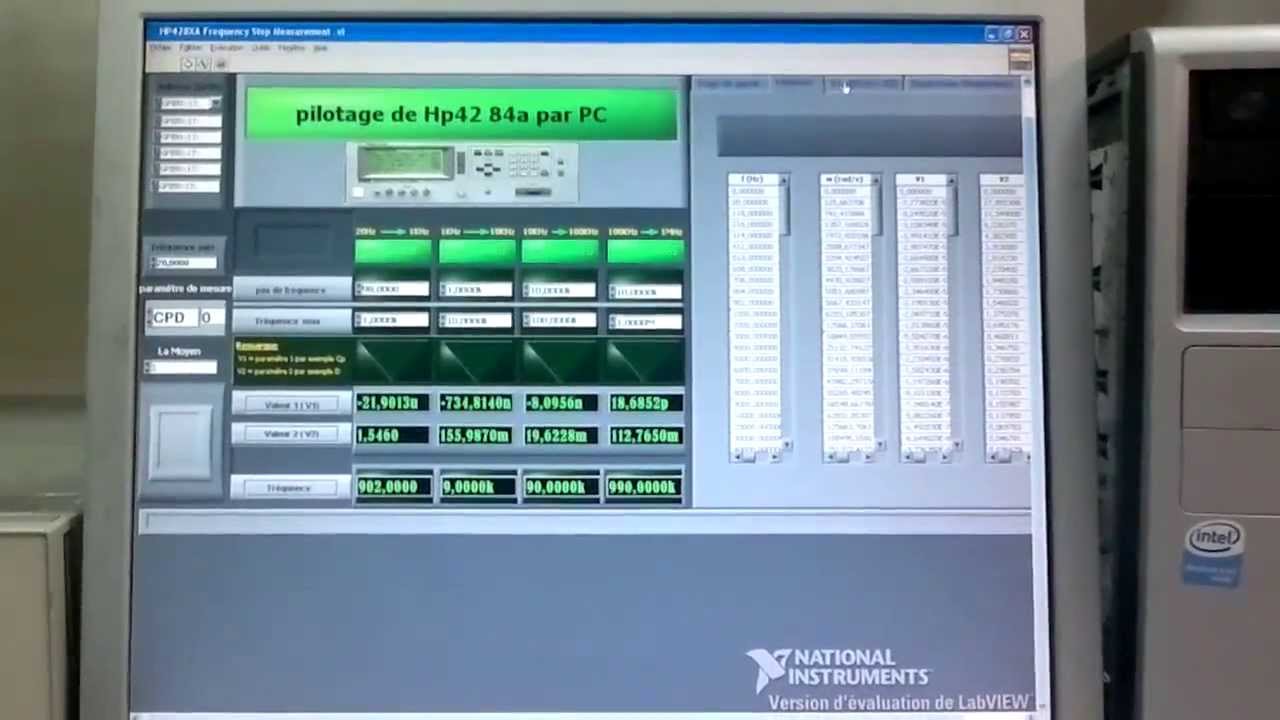Click the La Moyen input field
The width and height of the screenshot is (1280, 720).
pos(181,367)
